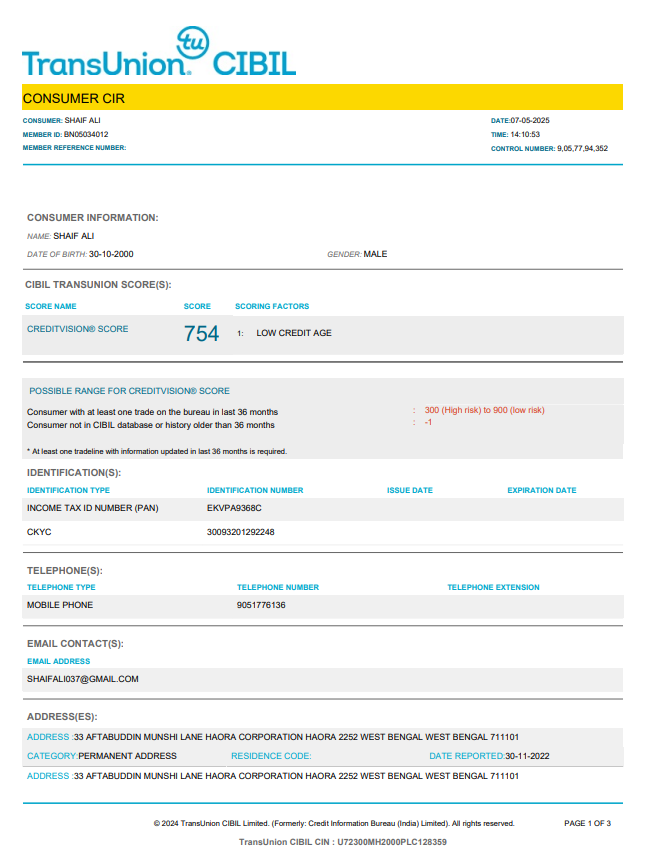Screen dimensions: 645x856
Task: Select control number 9,05,77,94,352
Action: (x=582, y=148)
